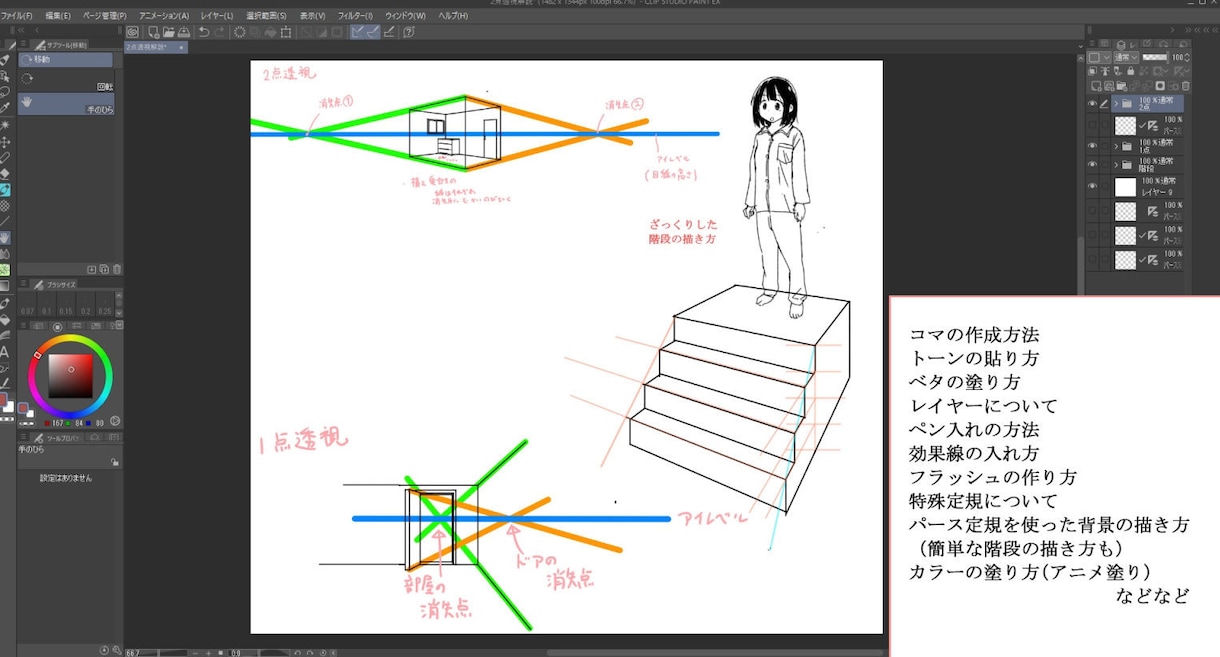Click duplicate sub tool icon

pyautogui.click(x=104, y=269)
